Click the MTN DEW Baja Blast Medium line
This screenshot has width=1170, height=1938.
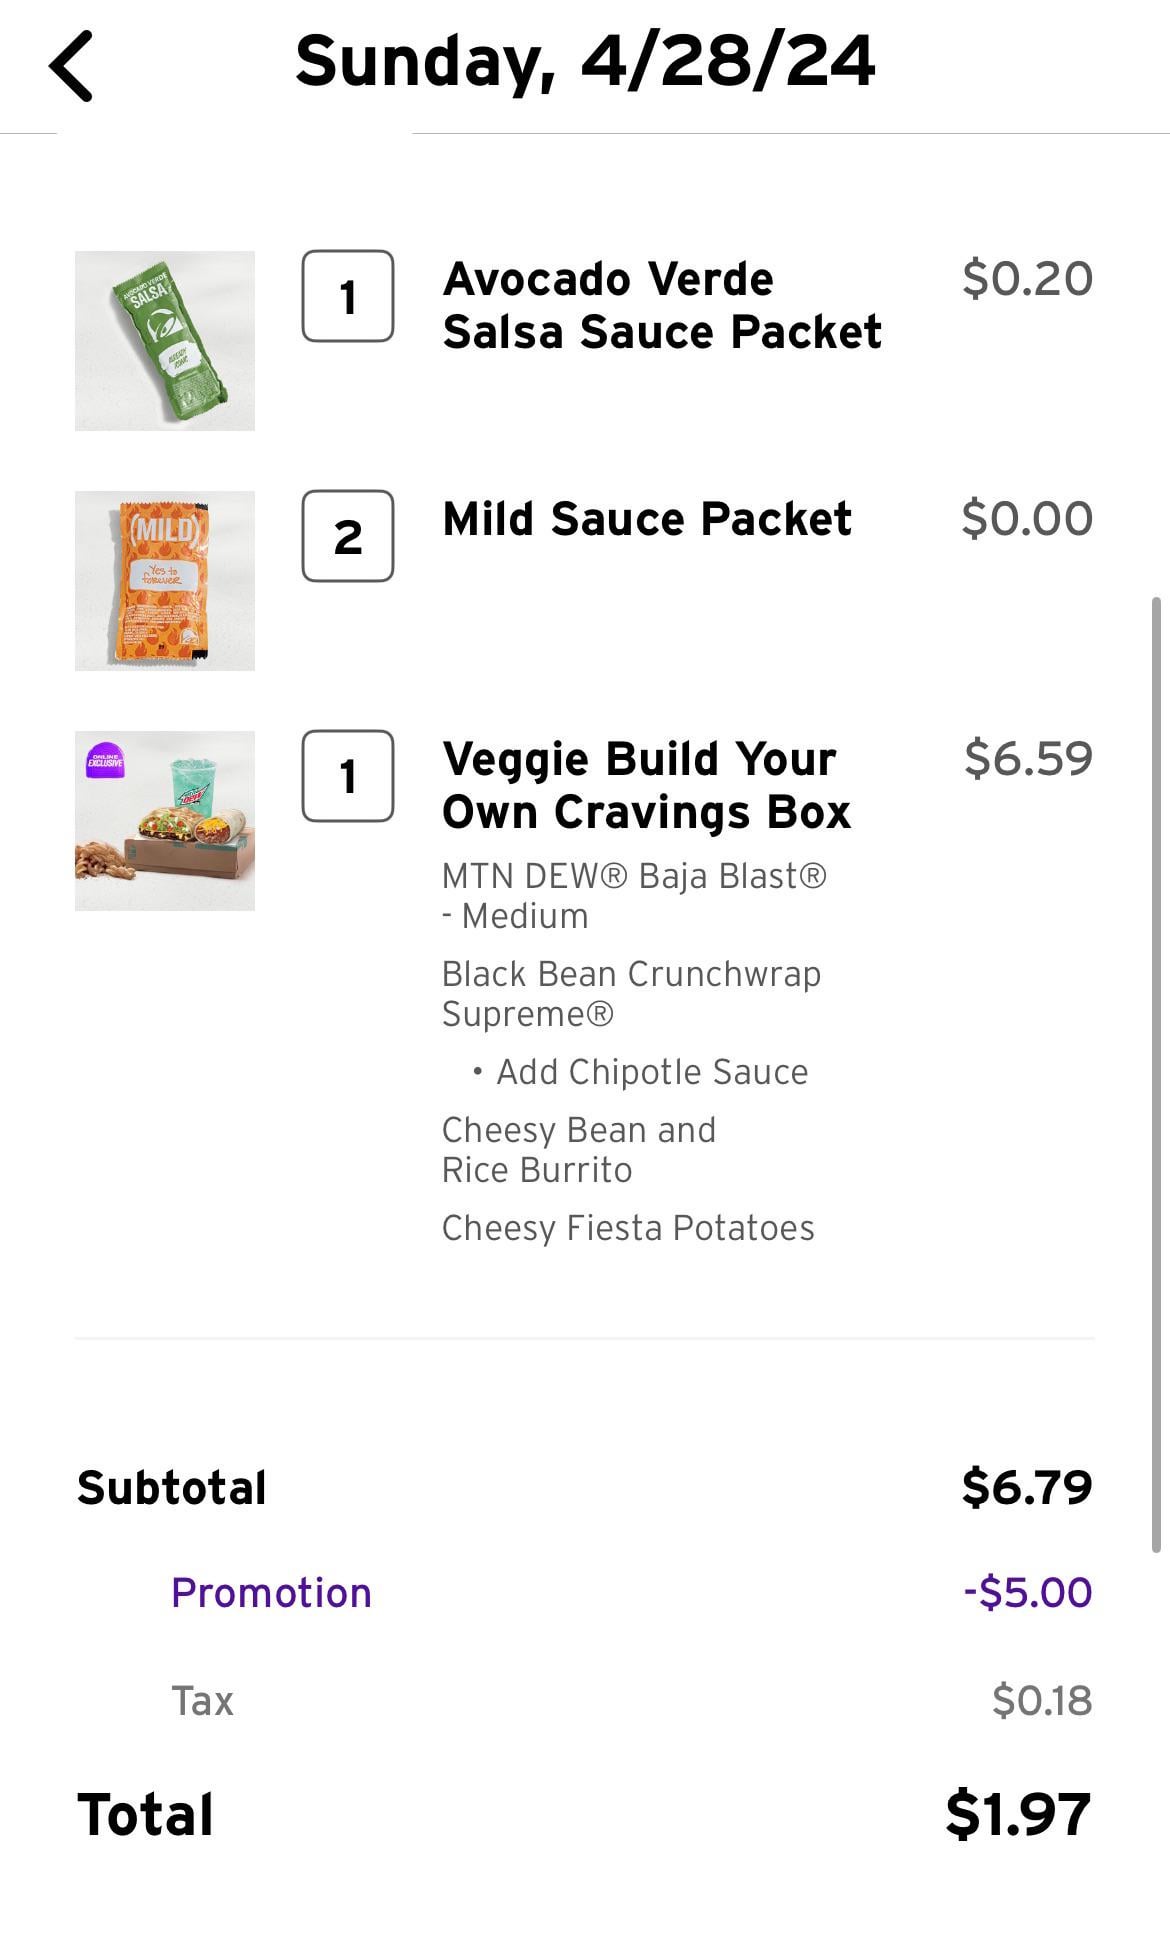coord(634,895)
